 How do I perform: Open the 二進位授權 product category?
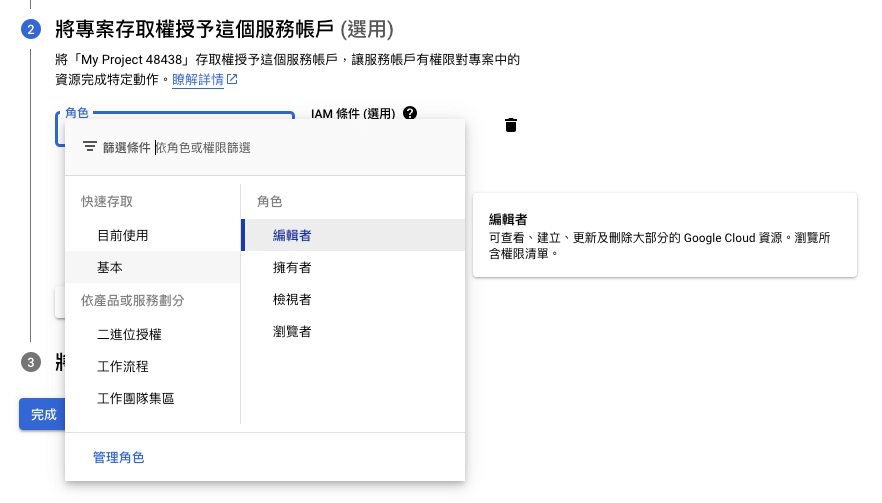129,334
